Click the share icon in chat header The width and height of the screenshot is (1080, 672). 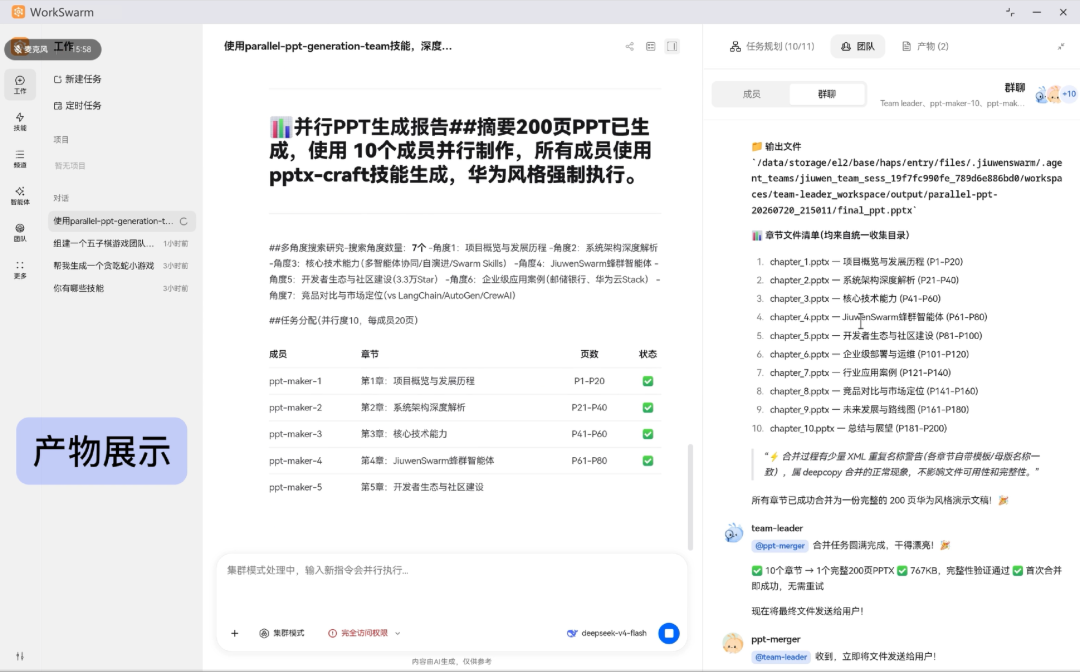[630, 46]
